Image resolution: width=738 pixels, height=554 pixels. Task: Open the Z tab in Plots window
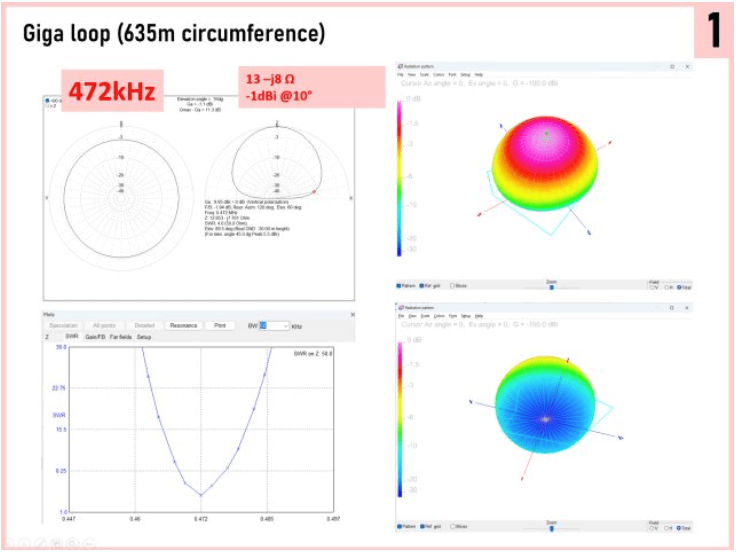point(48,338)
